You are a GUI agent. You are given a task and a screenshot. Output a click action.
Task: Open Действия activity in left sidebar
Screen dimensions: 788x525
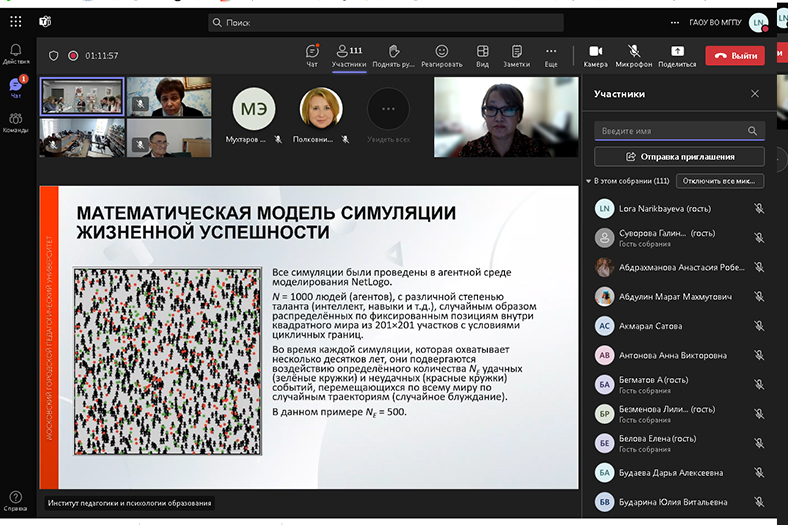coord(16,53)
